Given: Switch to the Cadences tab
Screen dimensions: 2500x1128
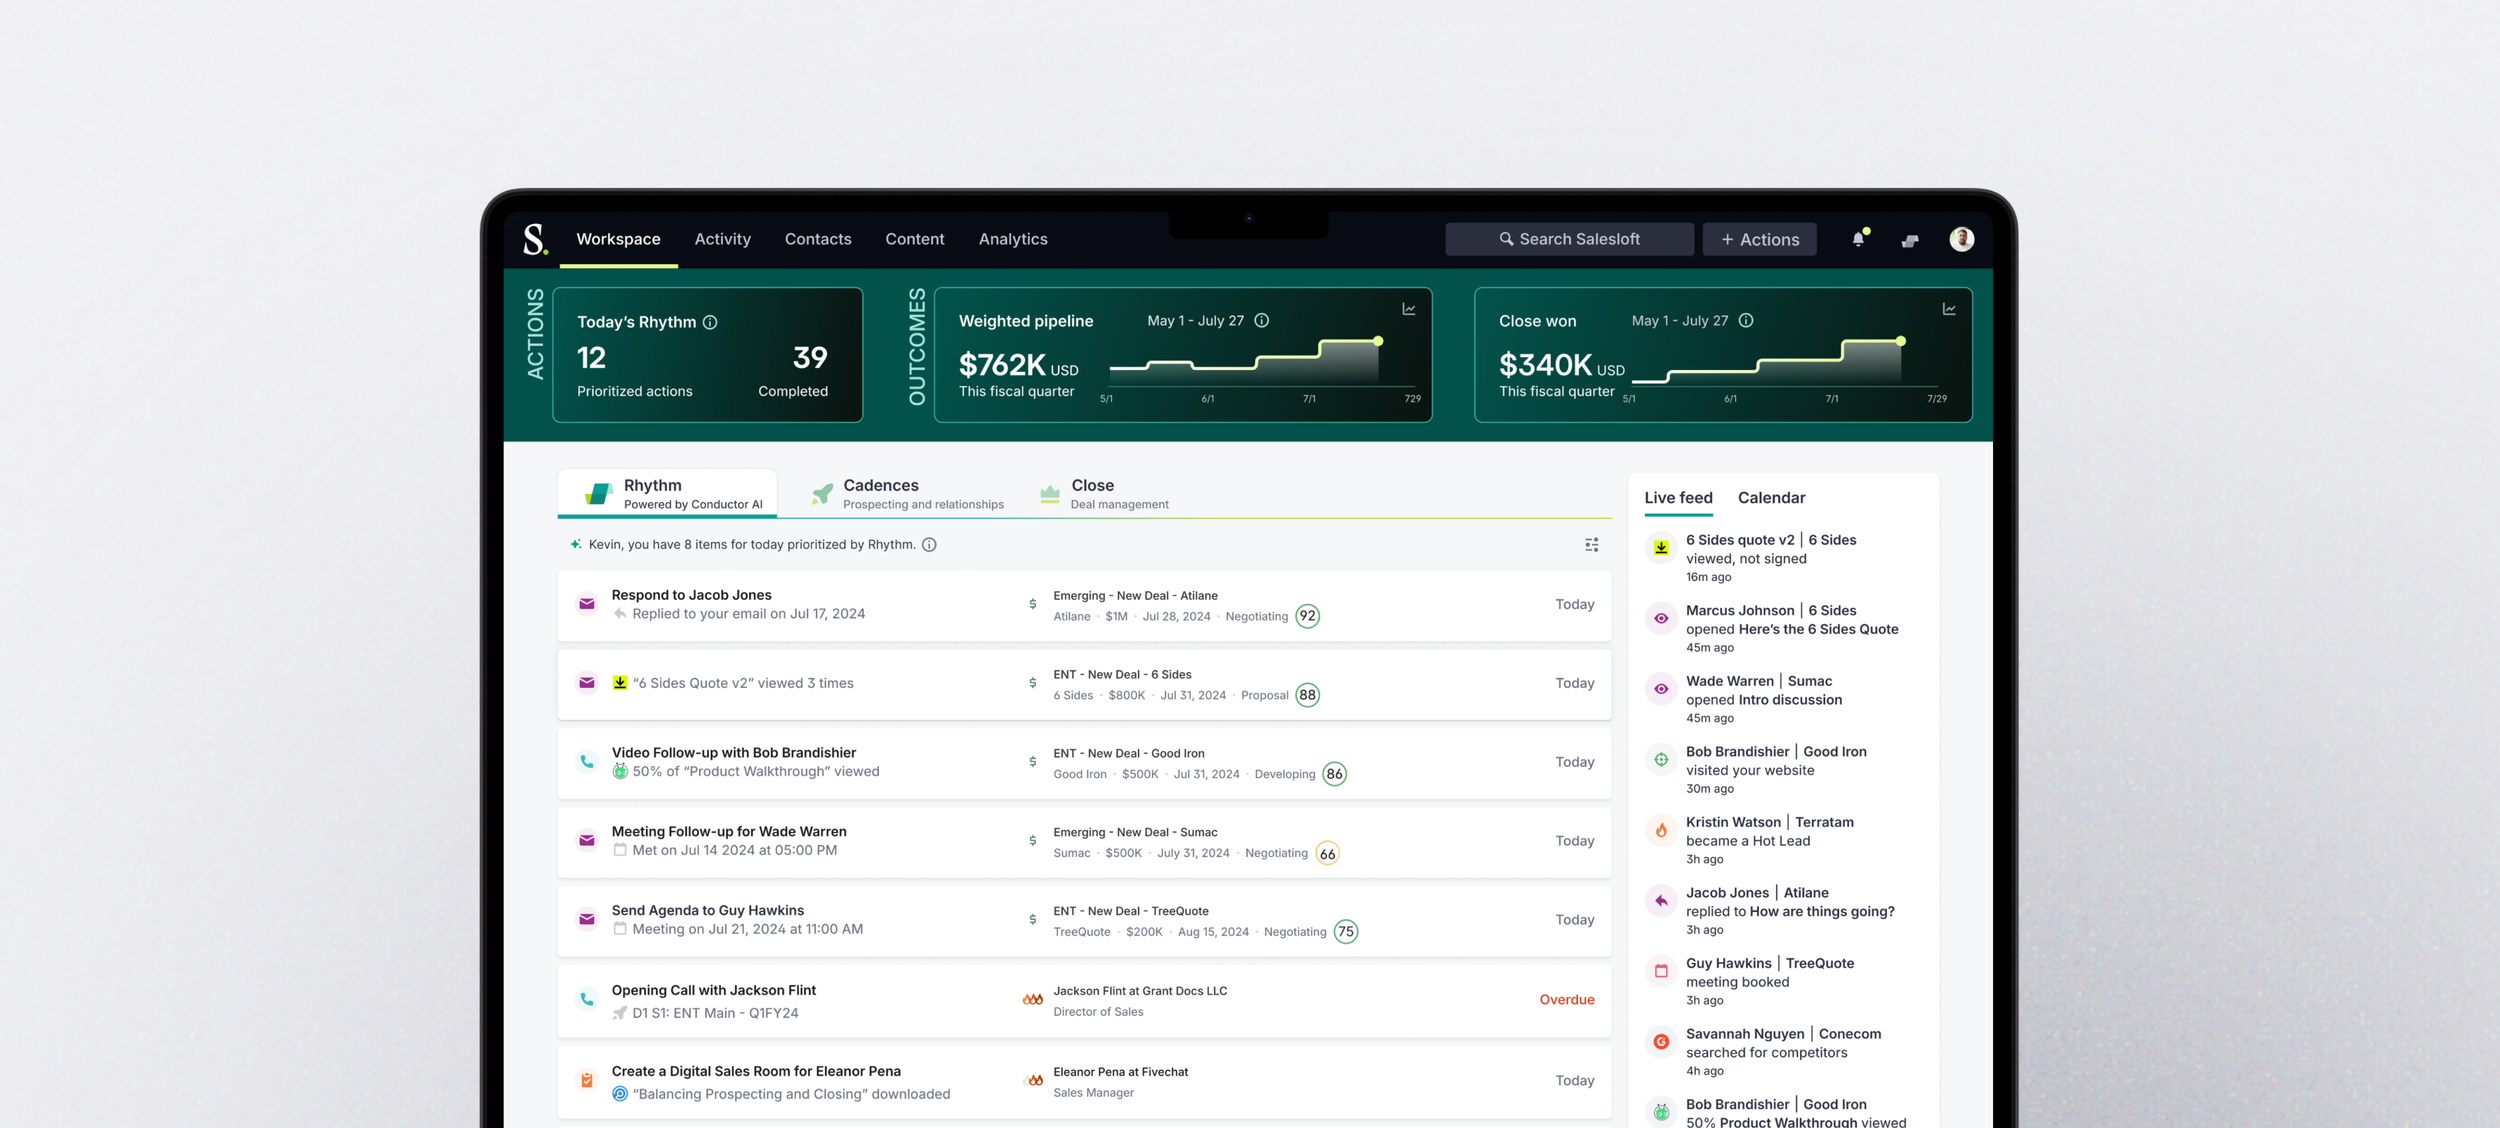Looking at the screenshot, I should coord(880,493).
